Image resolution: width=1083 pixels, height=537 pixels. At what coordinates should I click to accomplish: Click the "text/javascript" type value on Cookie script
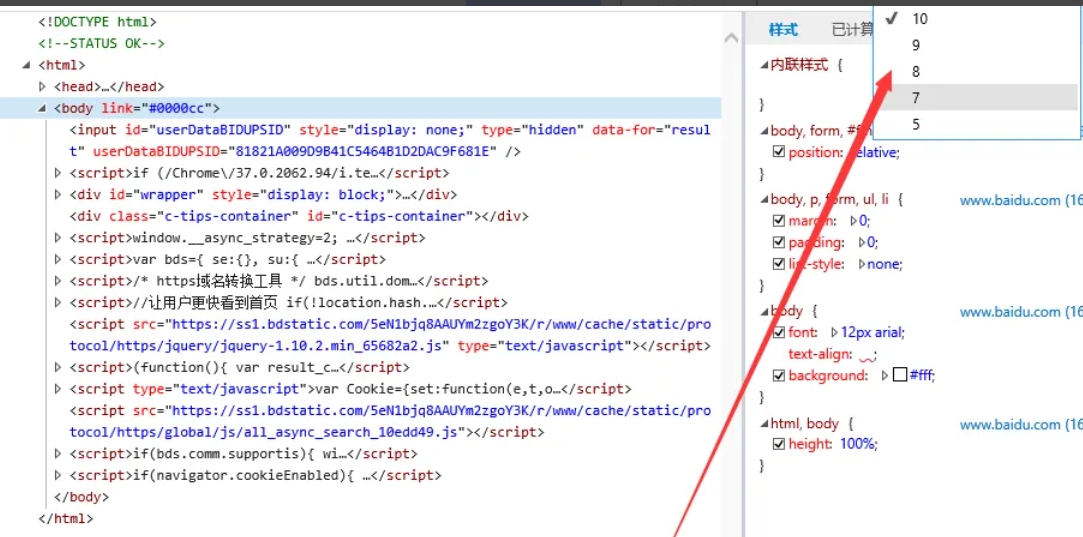point(240,388)
